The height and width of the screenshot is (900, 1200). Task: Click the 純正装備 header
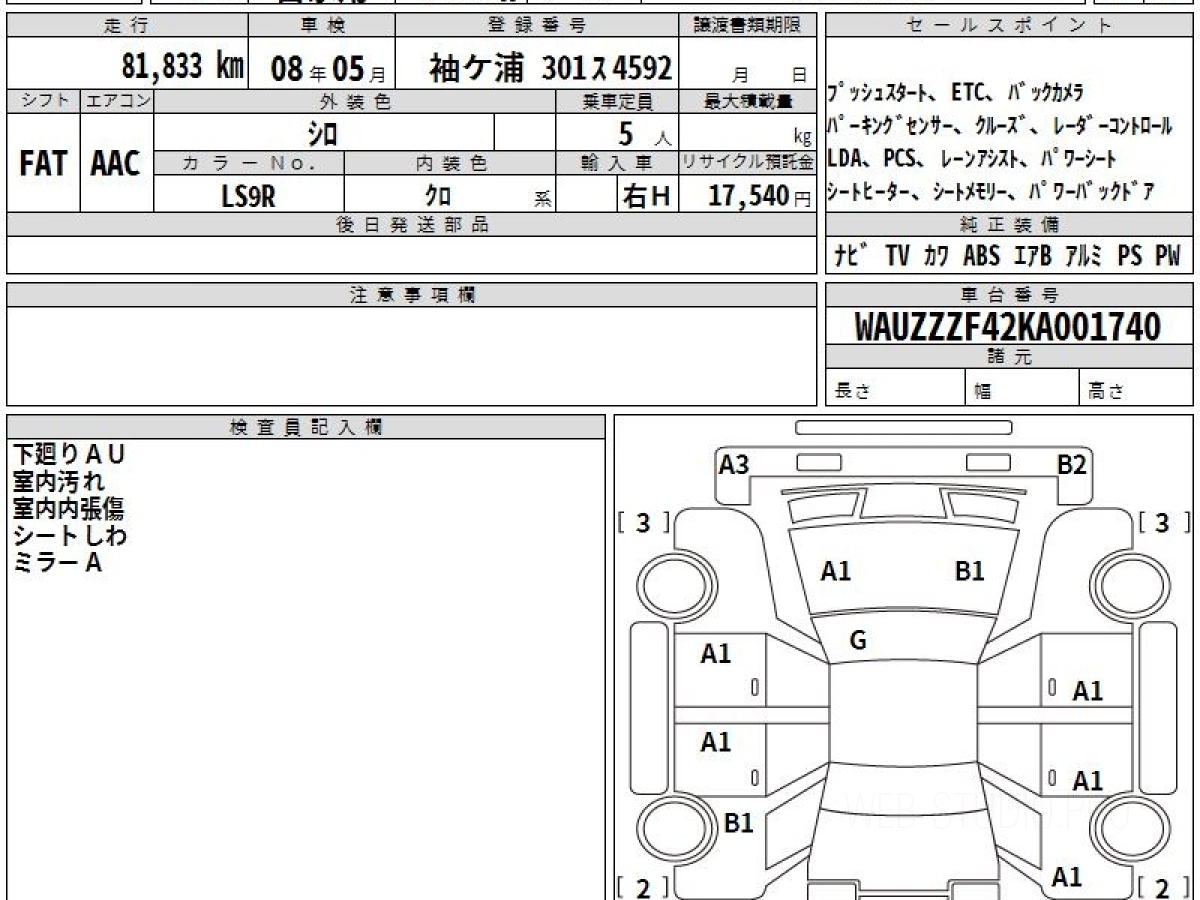coord(1009,225)
